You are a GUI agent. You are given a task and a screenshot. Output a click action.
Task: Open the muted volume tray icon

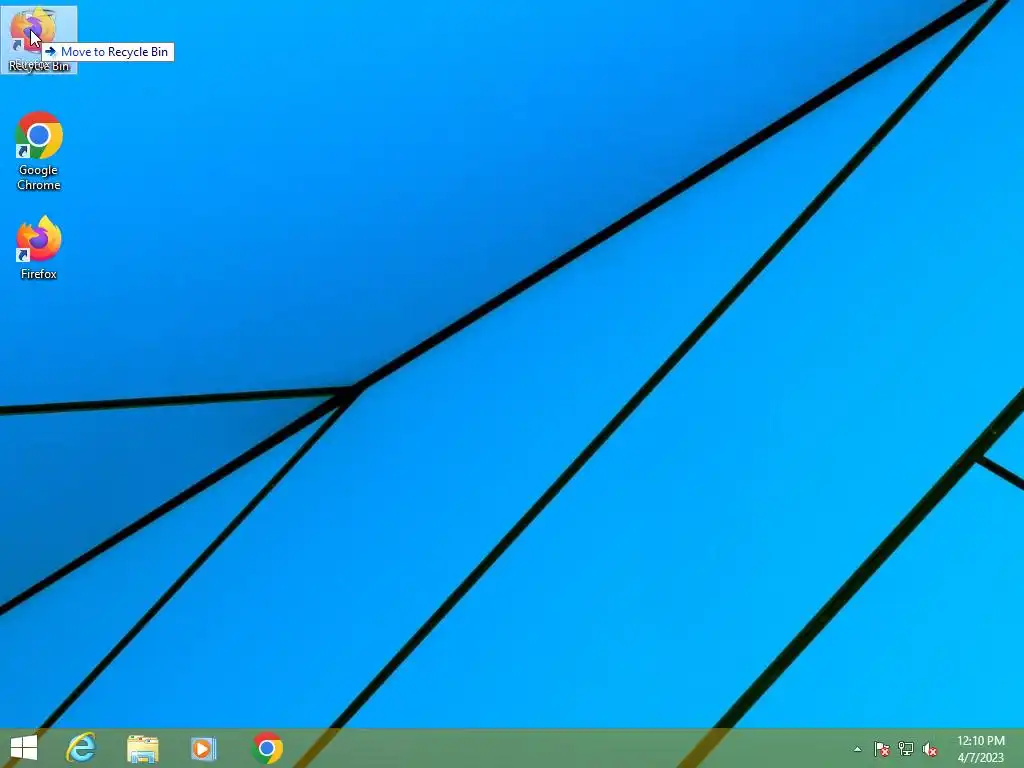pos(930,749)
